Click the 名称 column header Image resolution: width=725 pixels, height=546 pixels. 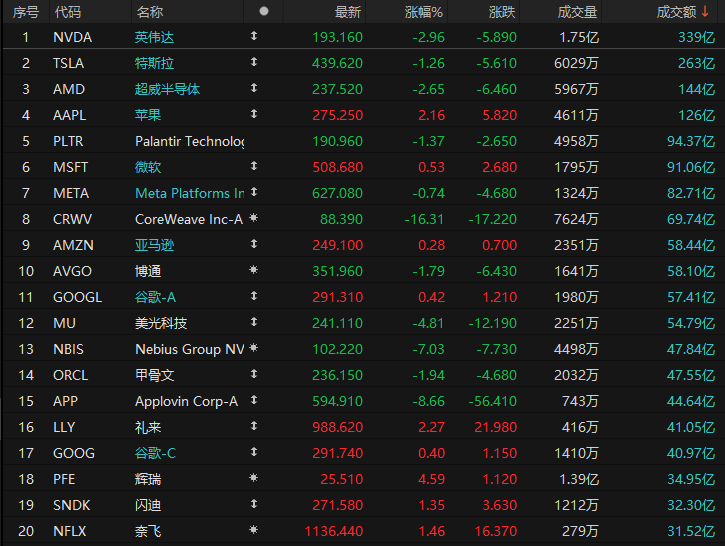pos(150,12)
